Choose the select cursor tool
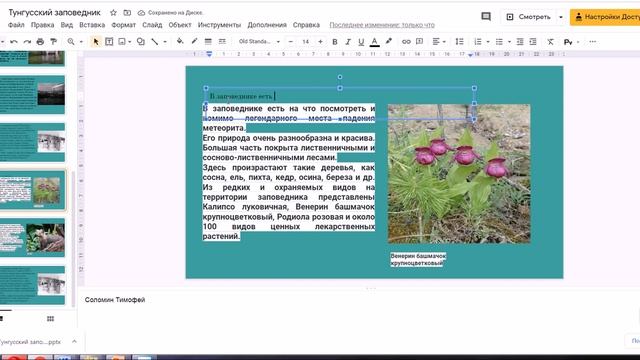 [96, 42]
